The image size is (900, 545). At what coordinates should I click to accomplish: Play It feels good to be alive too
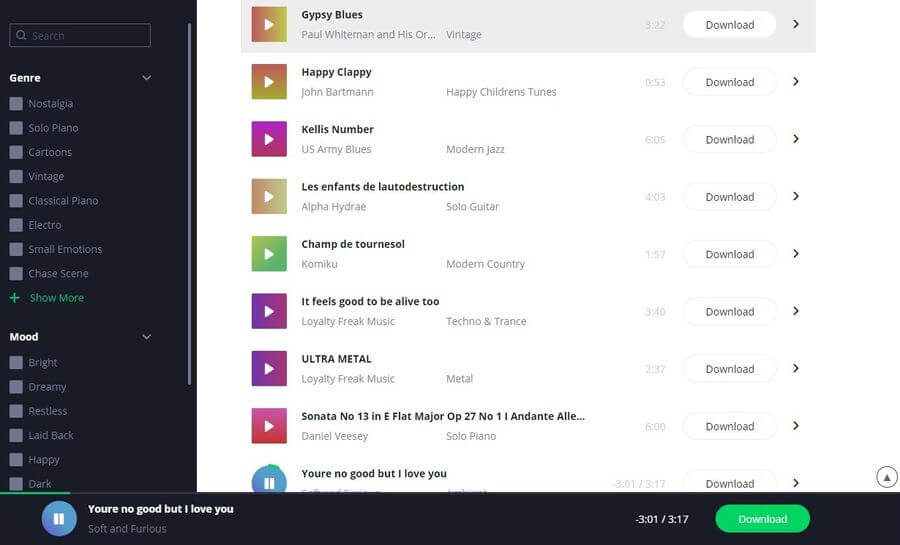click(269, 311)
